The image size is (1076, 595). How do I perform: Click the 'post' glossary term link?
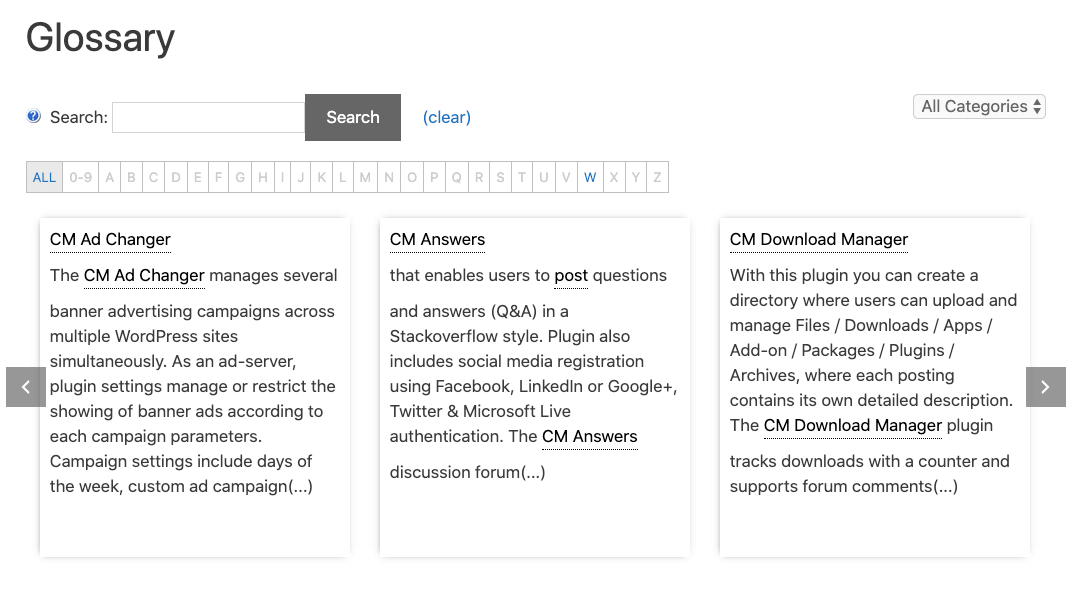click(x=571, y=275)
